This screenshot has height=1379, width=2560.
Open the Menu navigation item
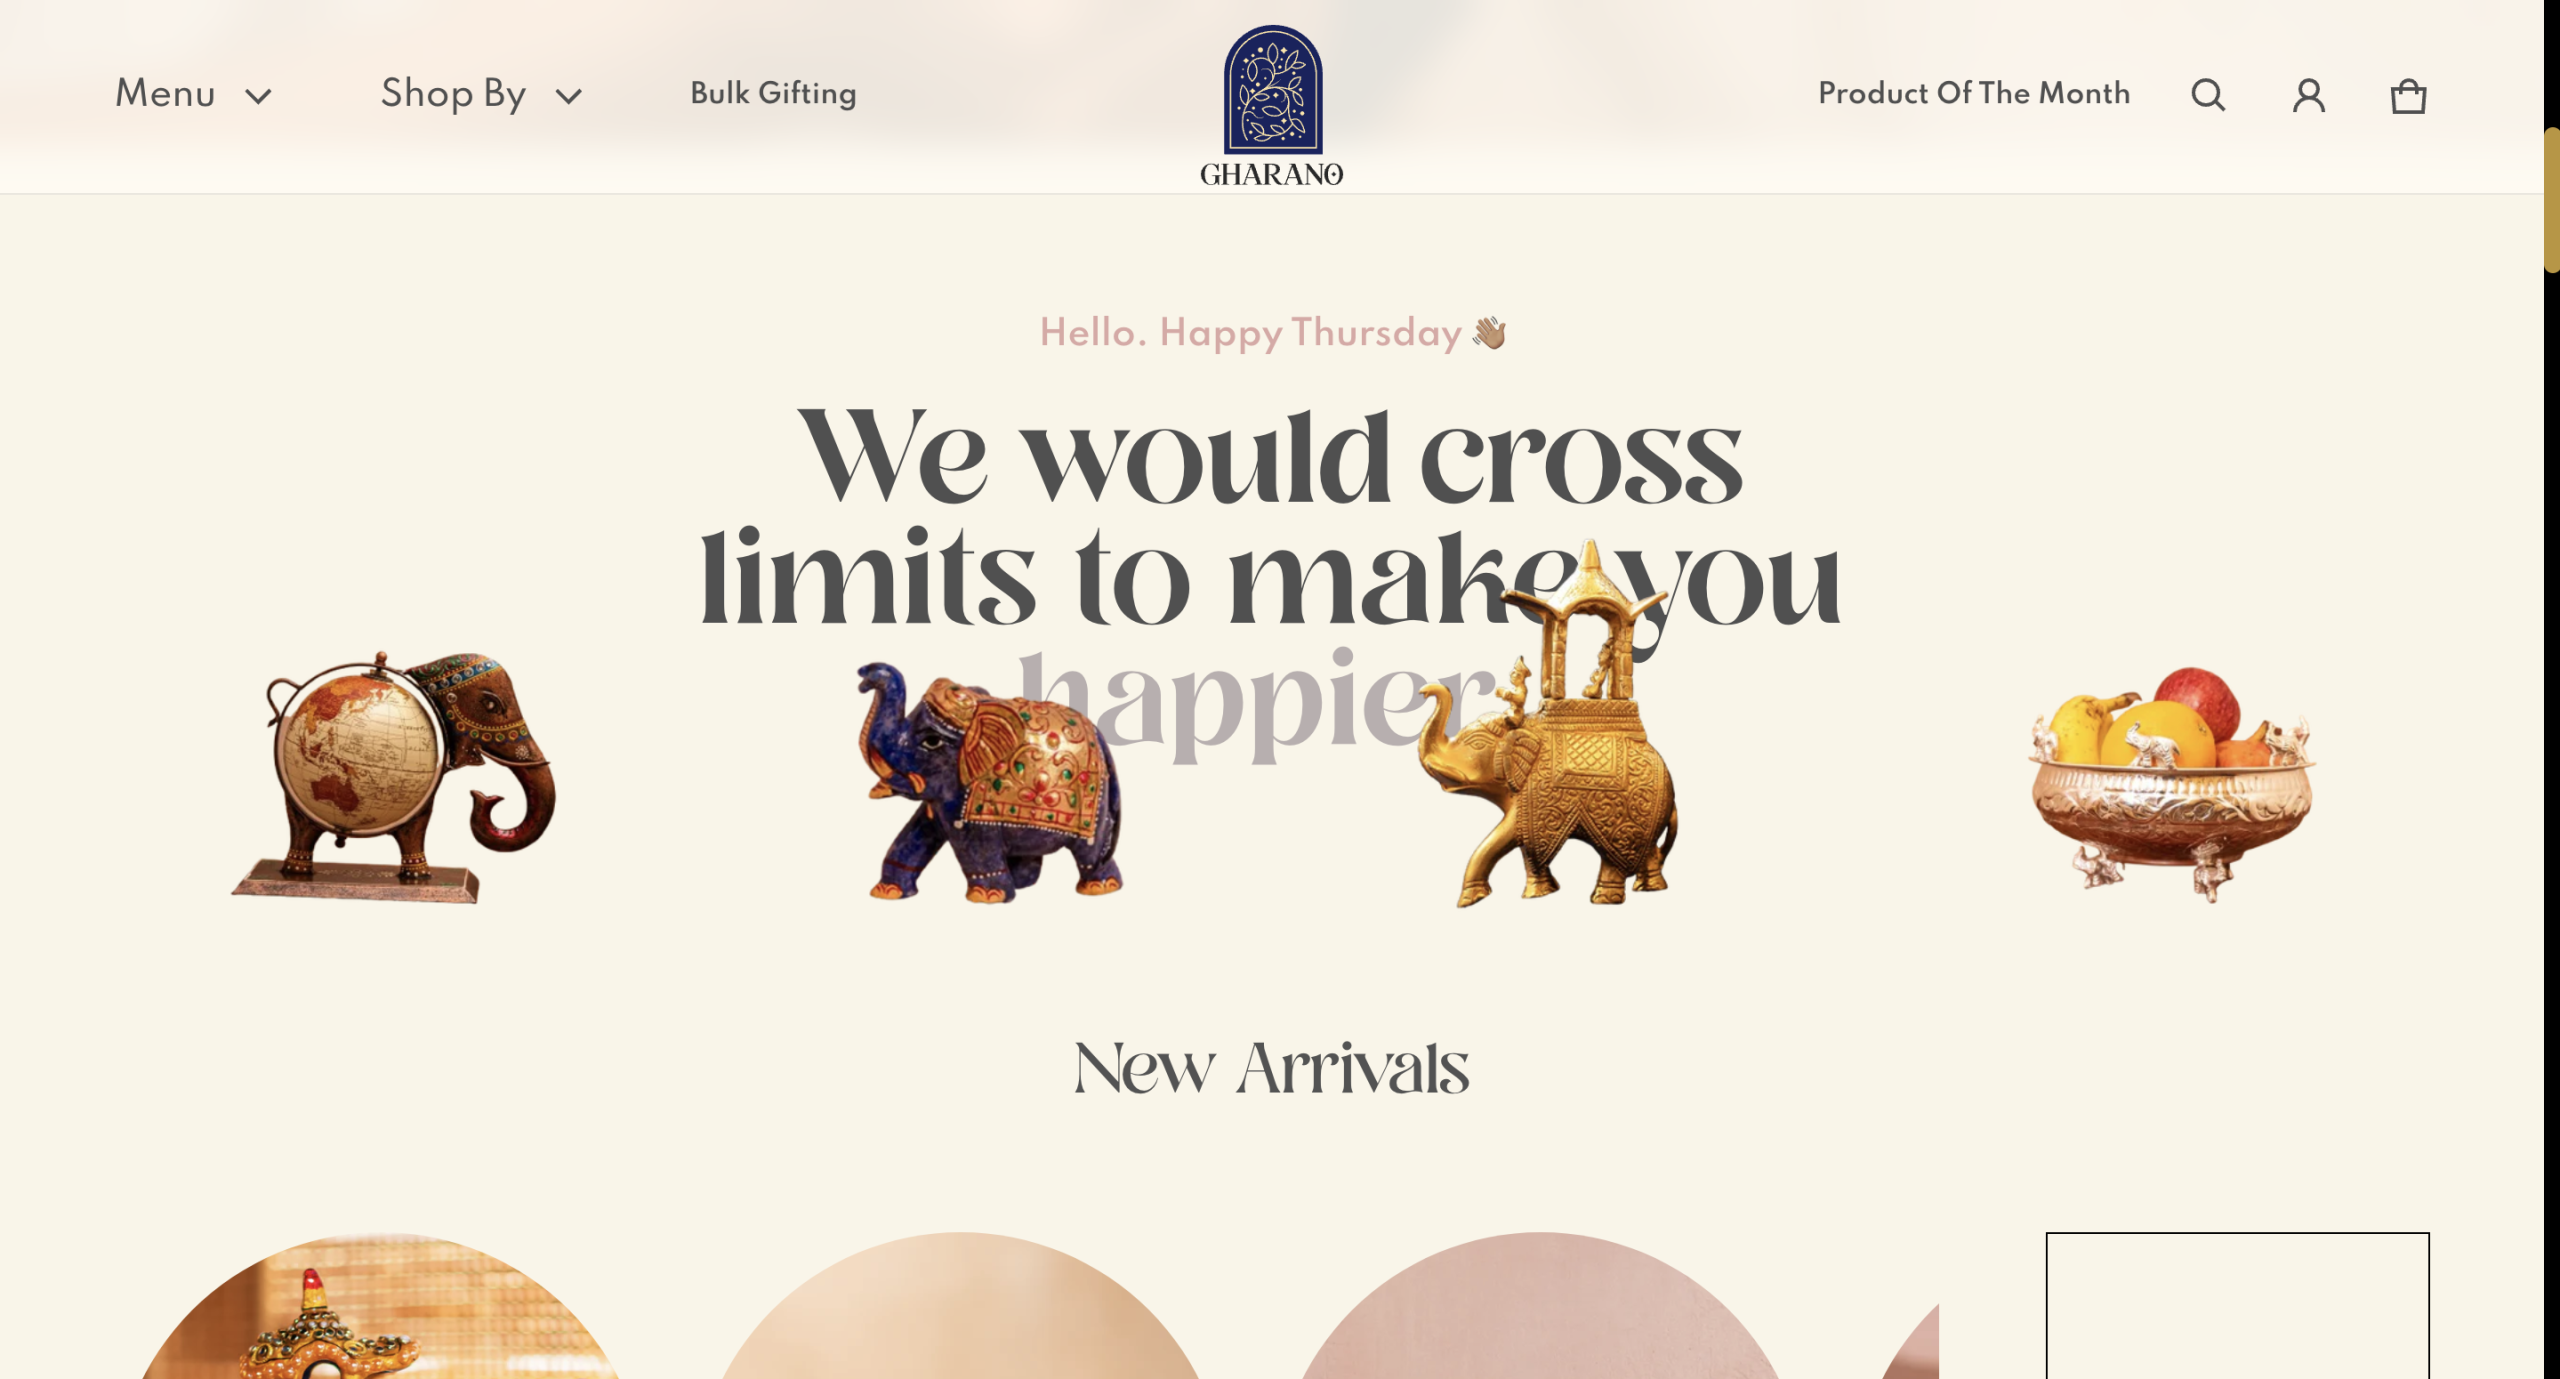(x=165, y=94)
